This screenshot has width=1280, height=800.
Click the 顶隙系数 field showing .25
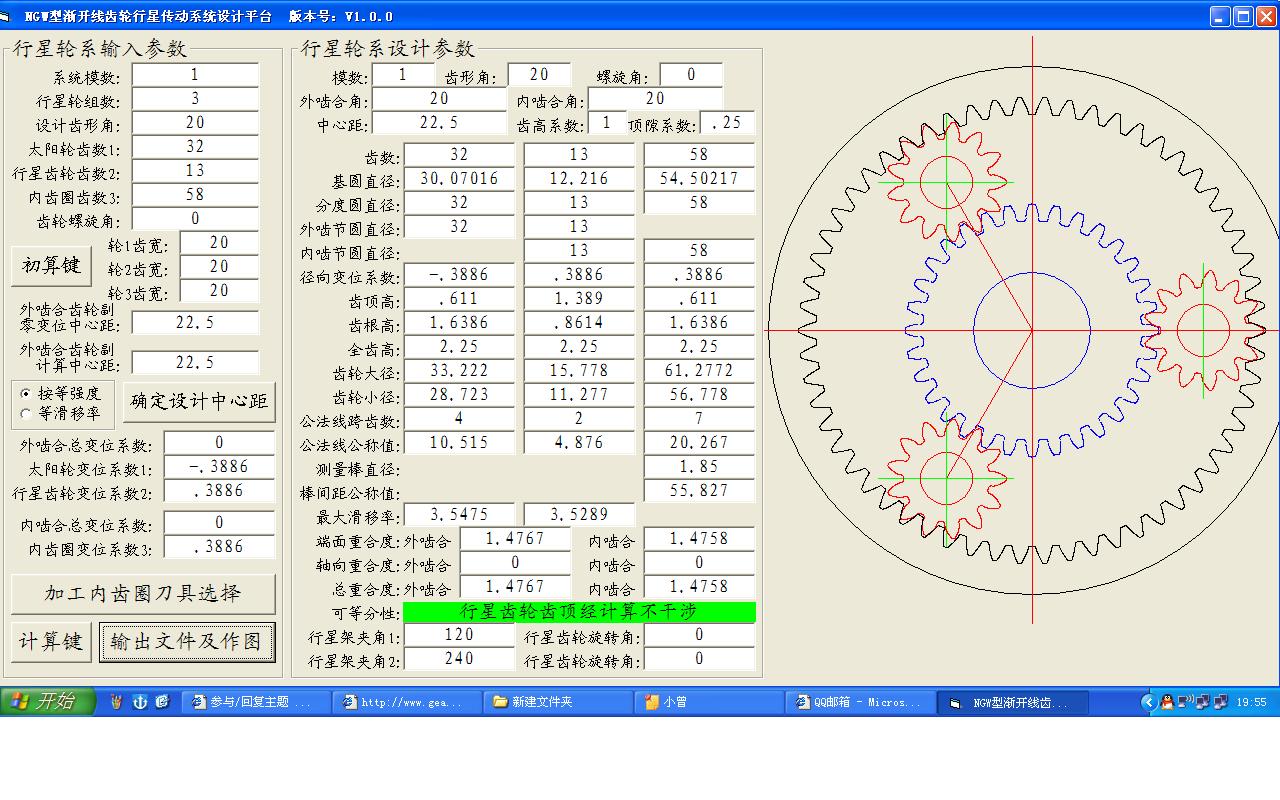click(x=727, y=122)
